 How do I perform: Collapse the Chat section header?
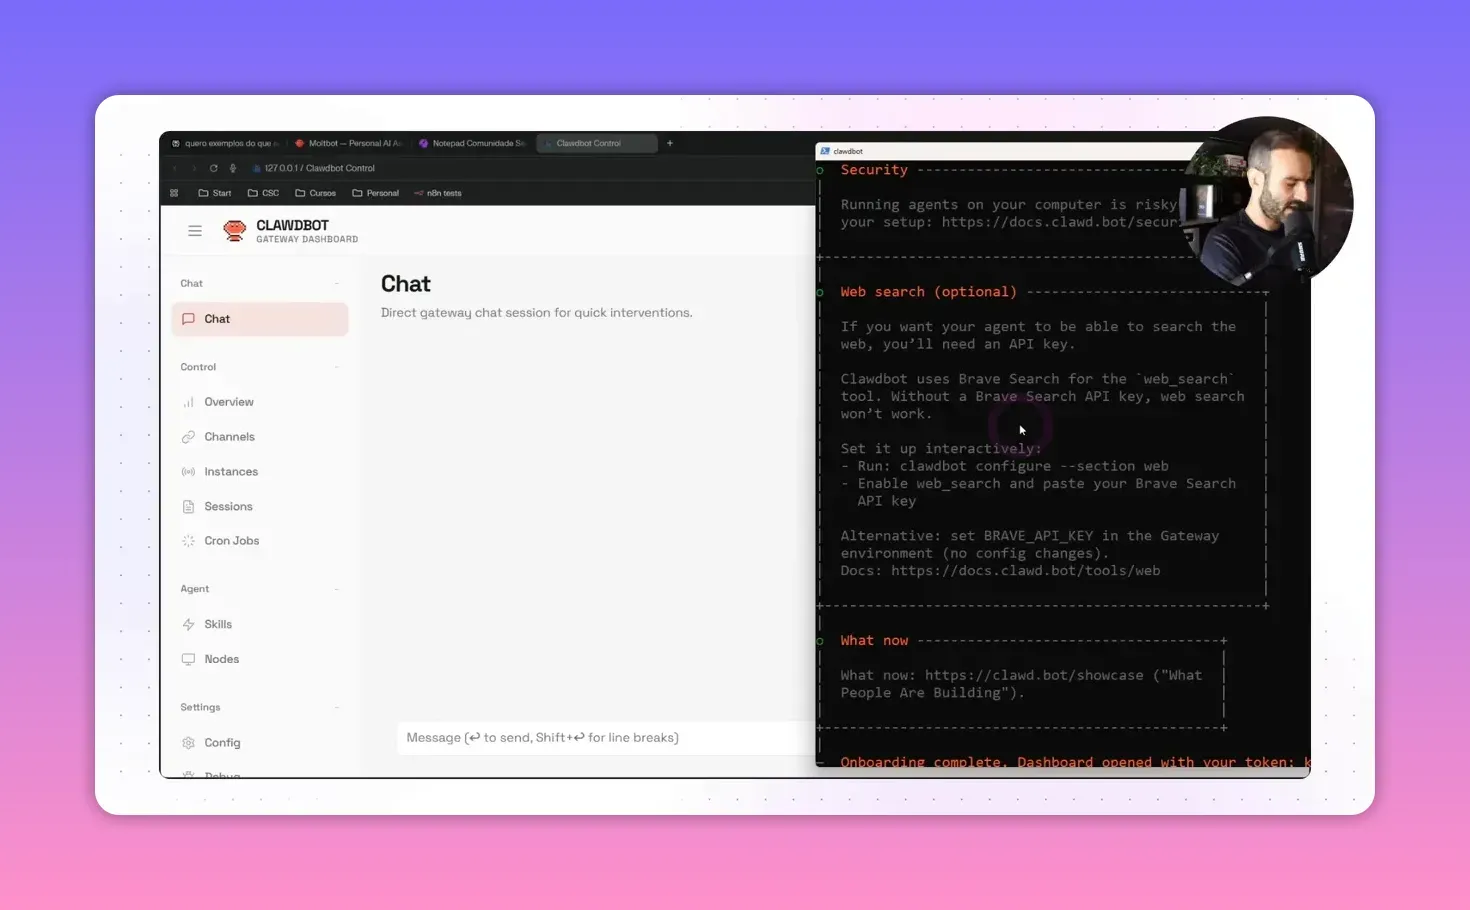pyautogui.click(x=337, y=283)
